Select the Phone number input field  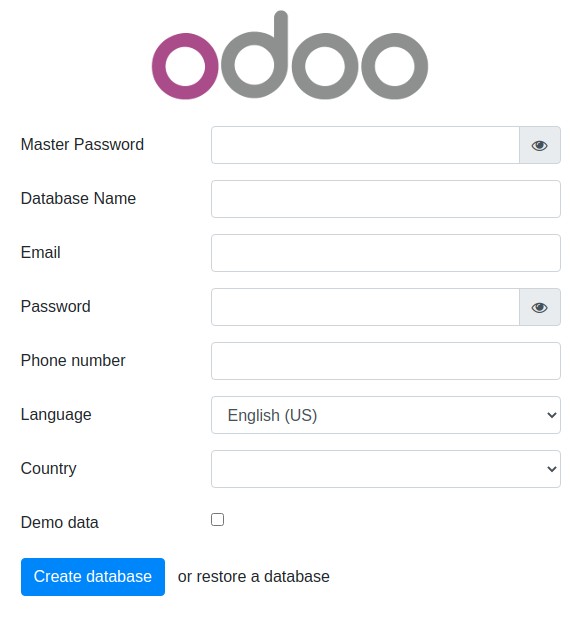[386, 361]
